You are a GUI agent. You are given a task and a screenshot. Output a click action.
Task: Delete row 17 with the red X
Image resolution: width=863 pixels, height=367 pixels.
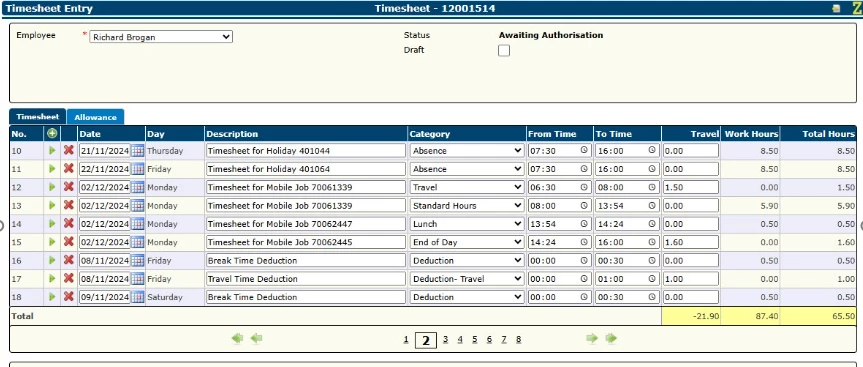[69, 278]
